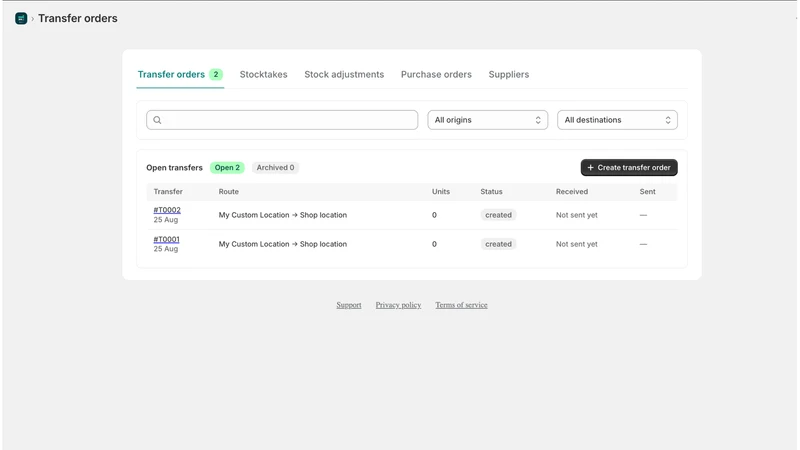
Task: Click the search magnifier icon
Action: (157, 120)
